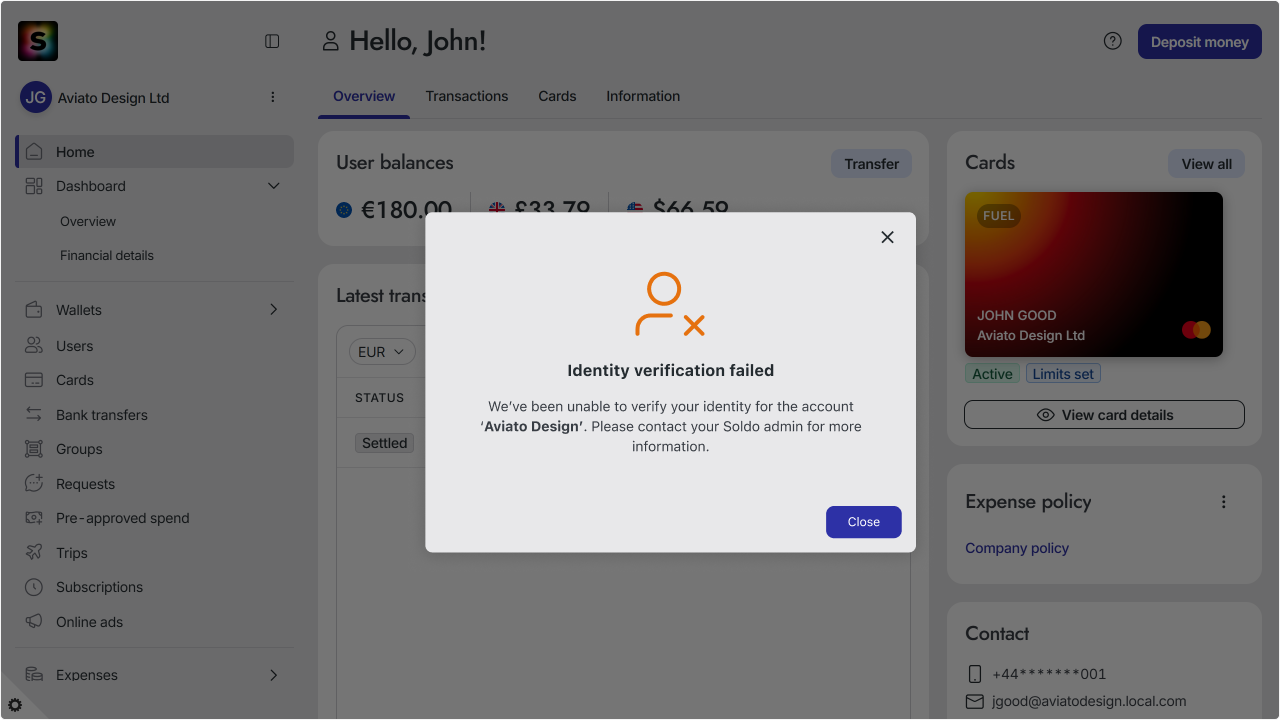Click the FUEL card thumbnail
This screenshot has height=720, width=1280.
(1094, 274)
